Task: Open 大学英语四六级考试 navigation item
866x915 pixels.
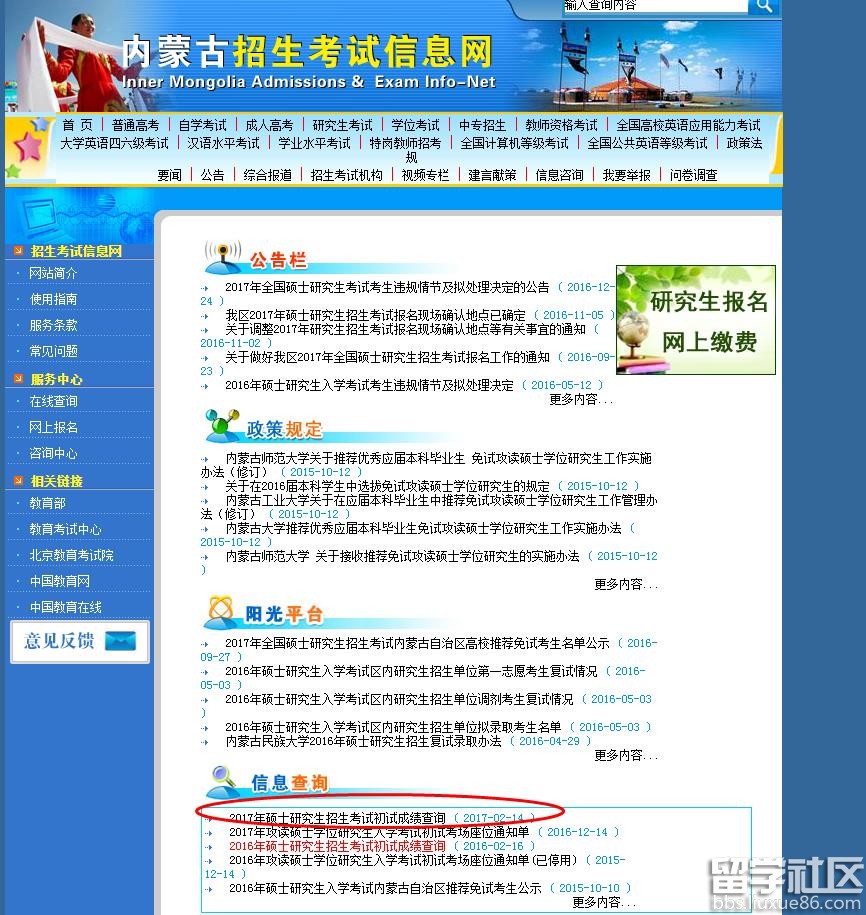Action: tap(114, 143)
